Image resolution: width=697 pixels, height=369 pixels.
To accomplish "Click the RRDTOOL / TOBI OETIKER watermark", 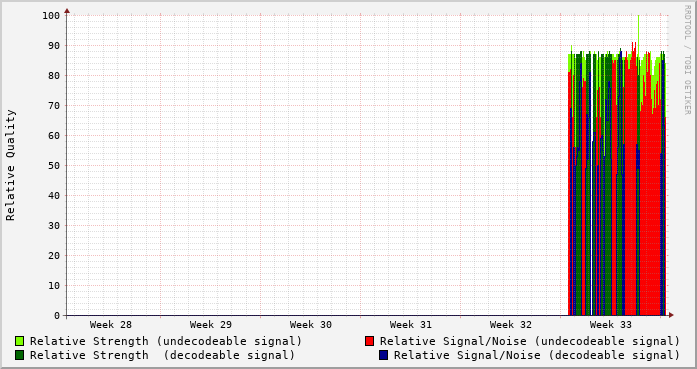I will click(687, 60).
